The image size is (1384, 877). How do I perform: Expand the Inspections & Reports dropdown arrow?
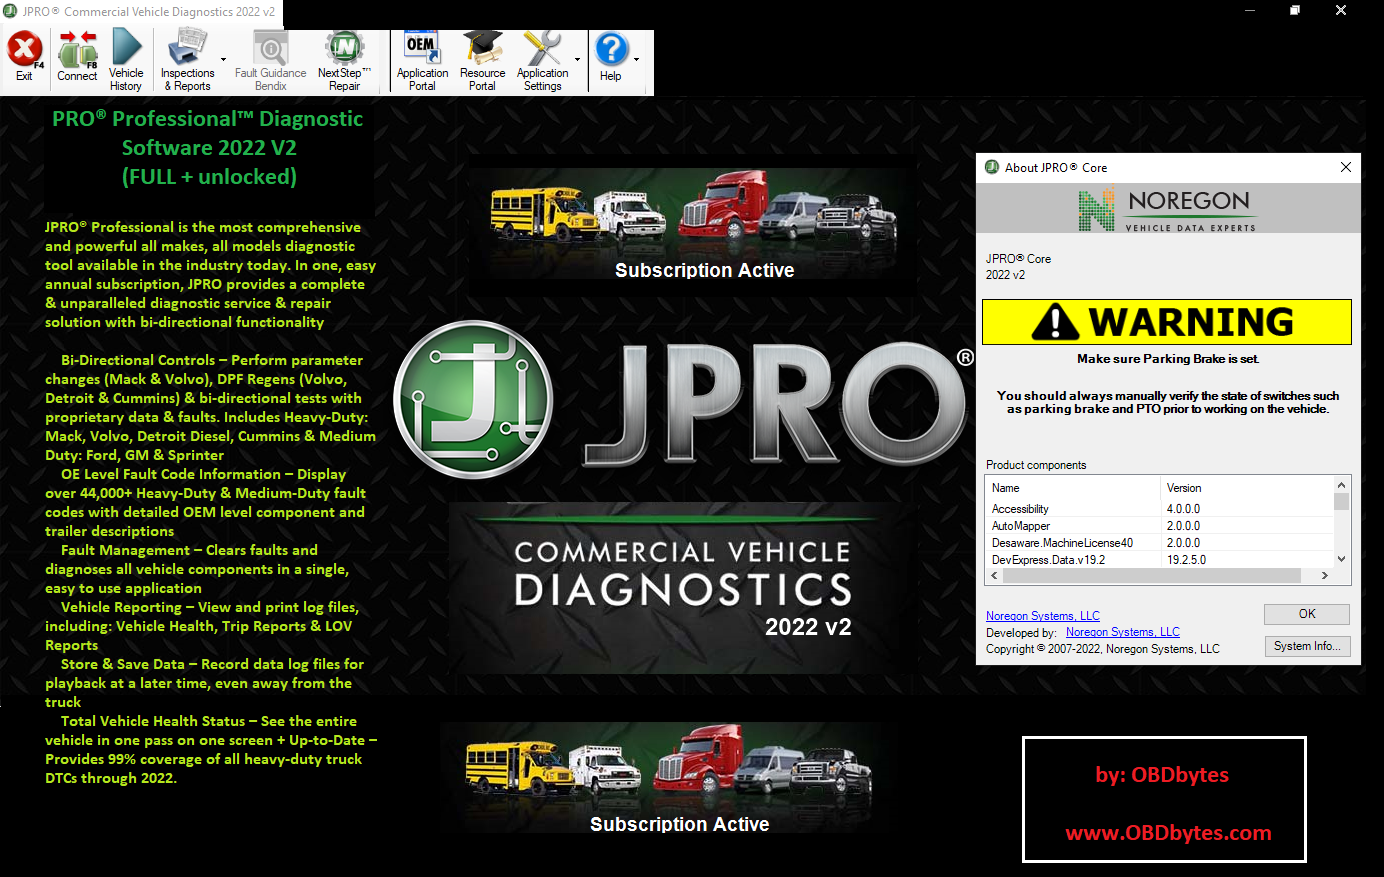point(223,60)
